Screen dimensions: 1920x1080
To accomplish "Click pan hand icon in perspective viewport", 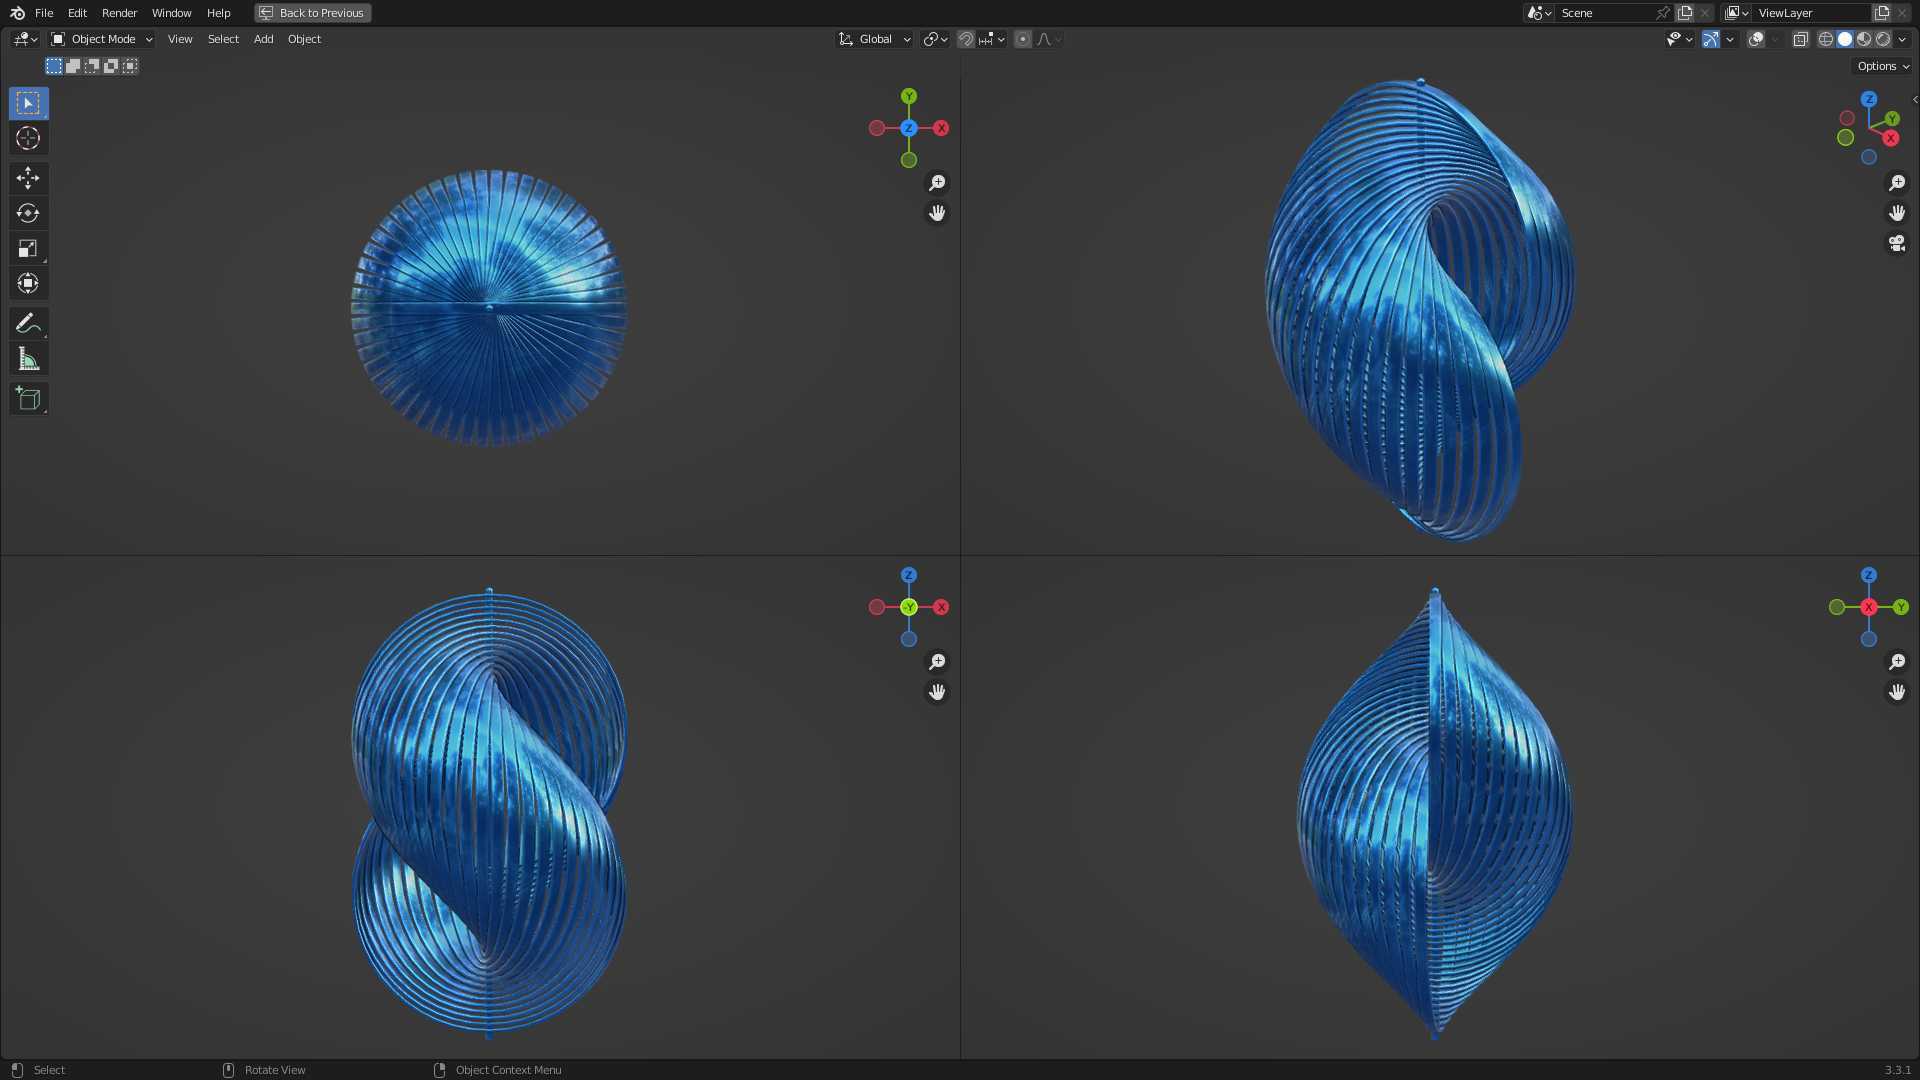I will click(1897, 213).
